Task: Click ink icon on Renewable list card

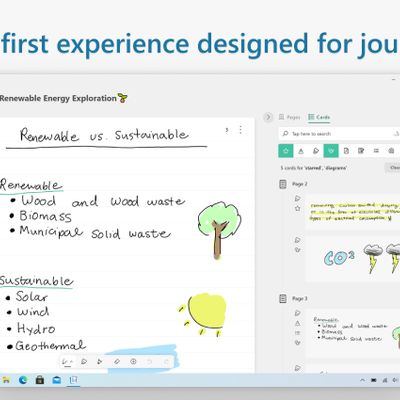Action: 298,313
